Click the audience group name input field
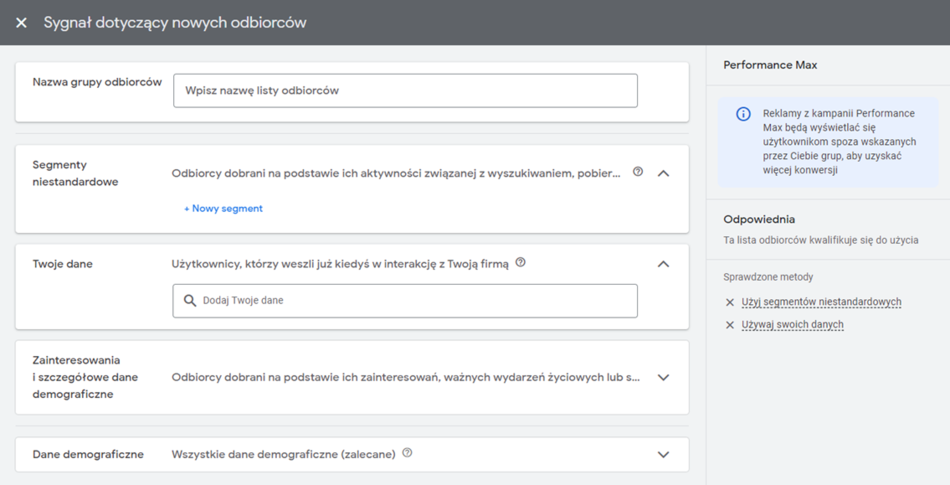Image resolution: width=950 pixels, height=485 pixels. [405, 90]
